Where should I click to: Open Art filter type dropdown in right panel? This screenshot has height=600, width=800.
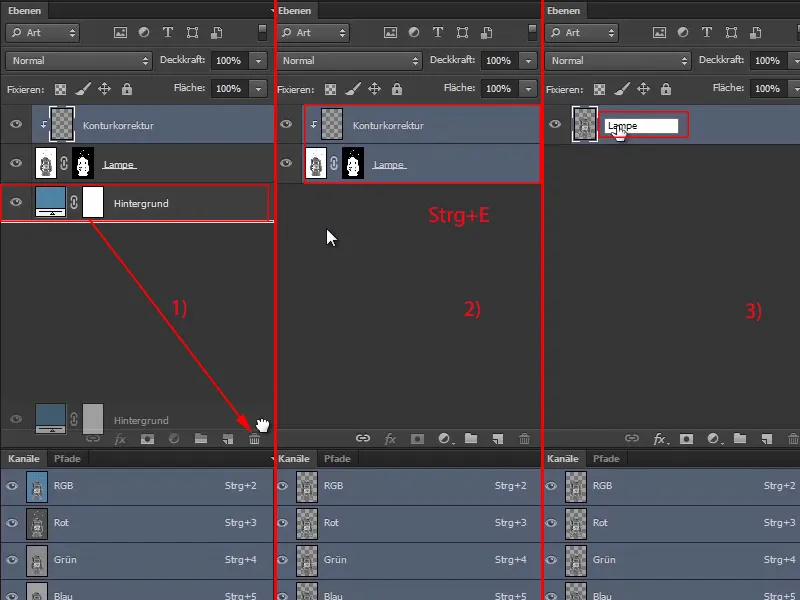point(582,33)
